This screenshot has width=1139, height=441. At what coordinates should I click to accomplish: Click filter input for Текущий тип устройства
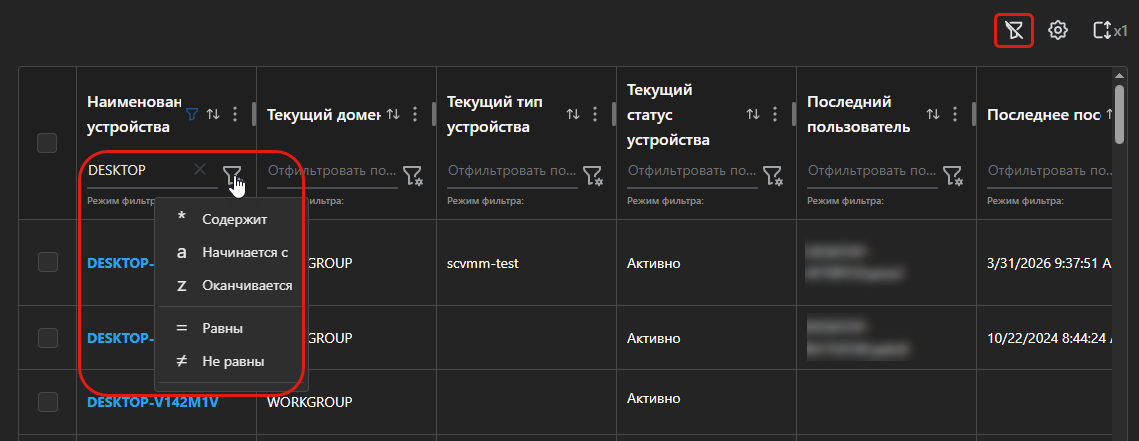(510, 171)
